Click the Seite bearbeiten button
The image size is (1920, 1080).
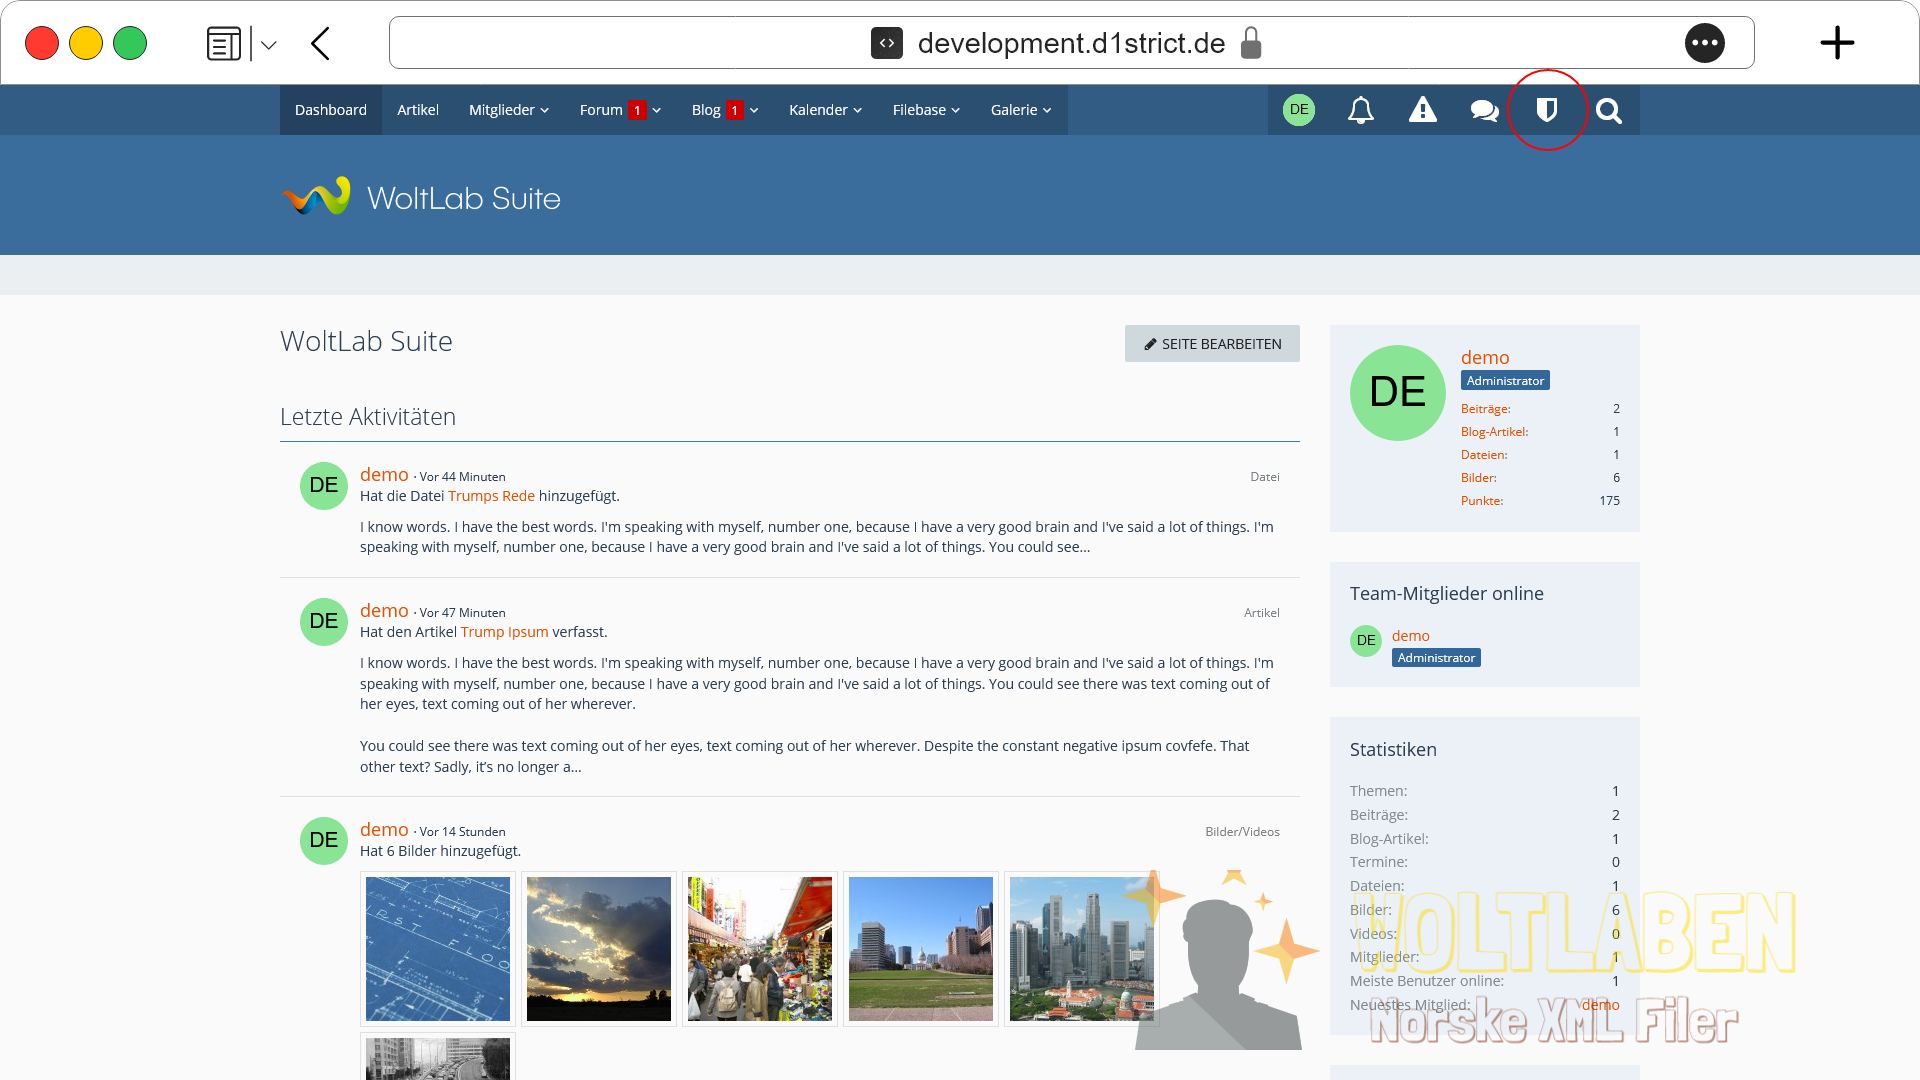(1211, 343)
